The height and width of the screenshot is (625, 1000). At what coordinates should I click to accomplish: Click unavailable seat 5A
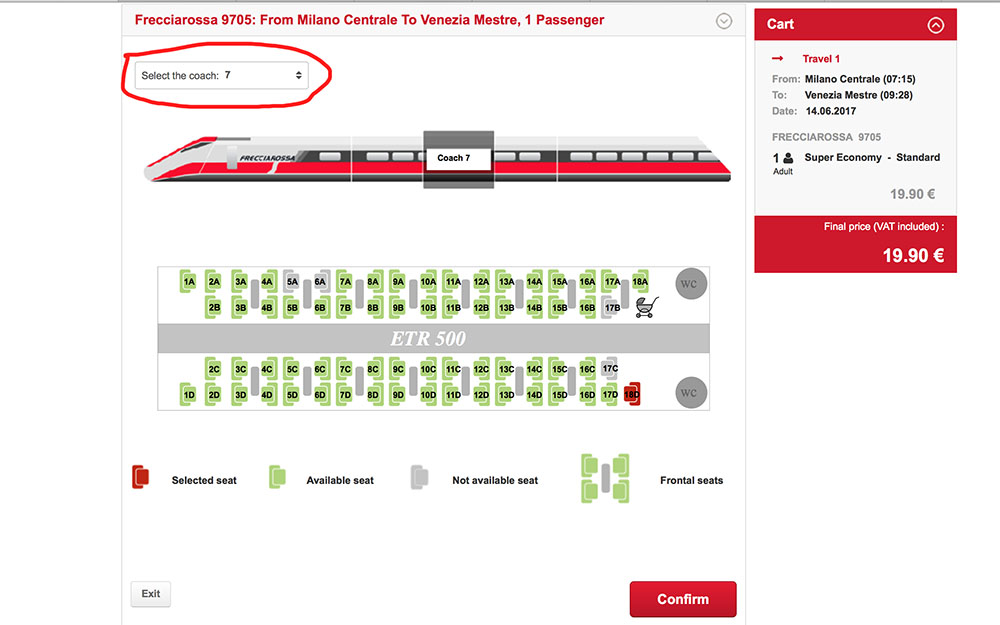point(292,281)
